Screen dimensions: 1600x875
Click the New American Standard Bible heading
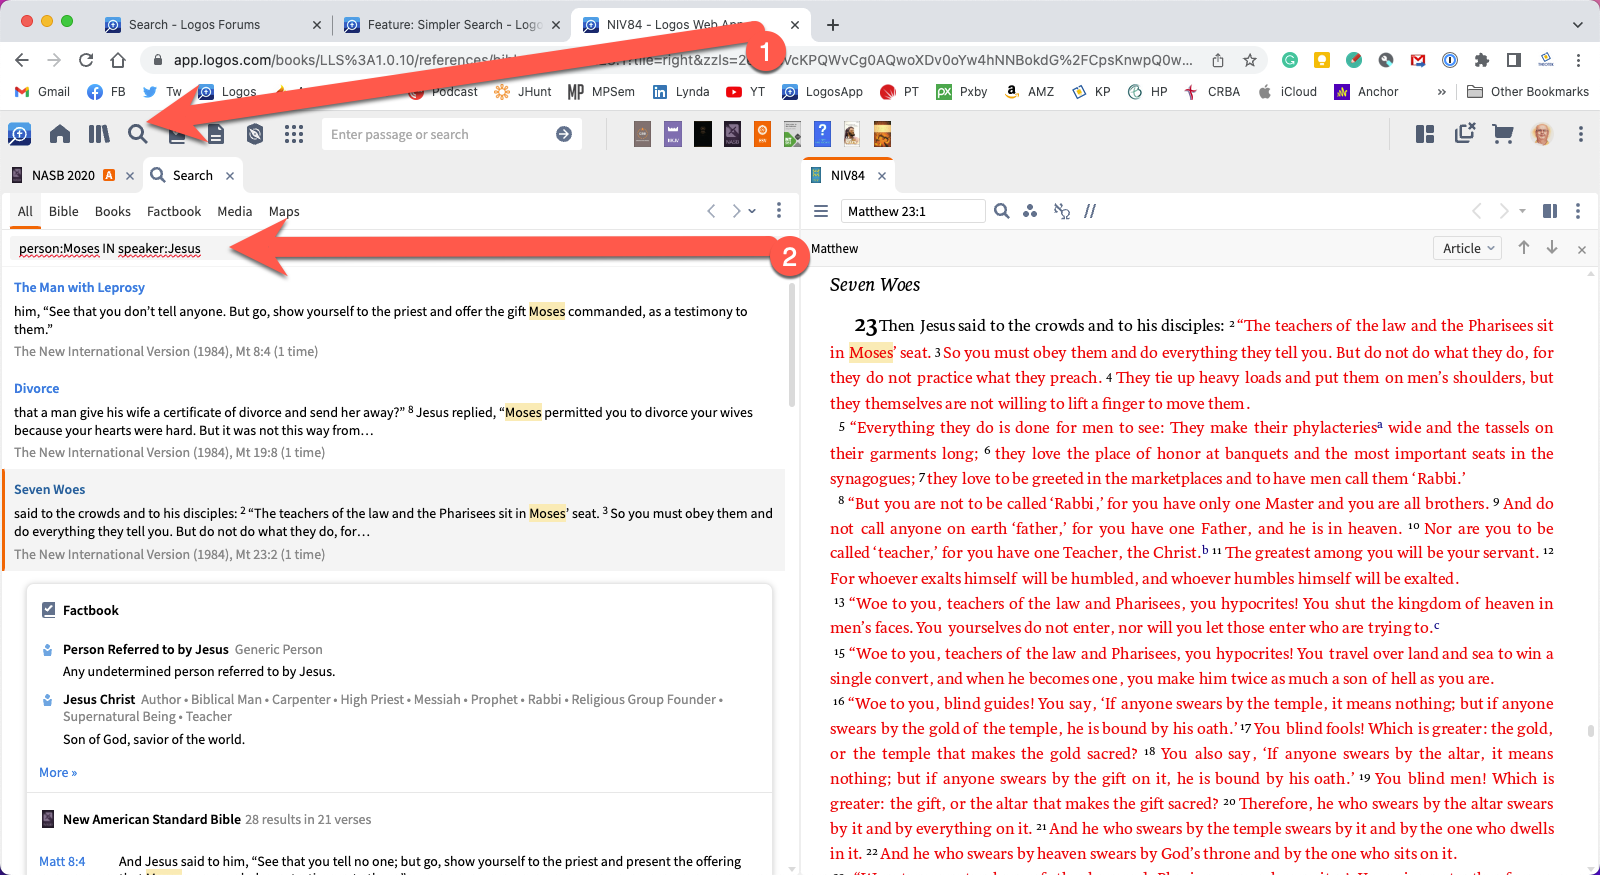point(152,819)
